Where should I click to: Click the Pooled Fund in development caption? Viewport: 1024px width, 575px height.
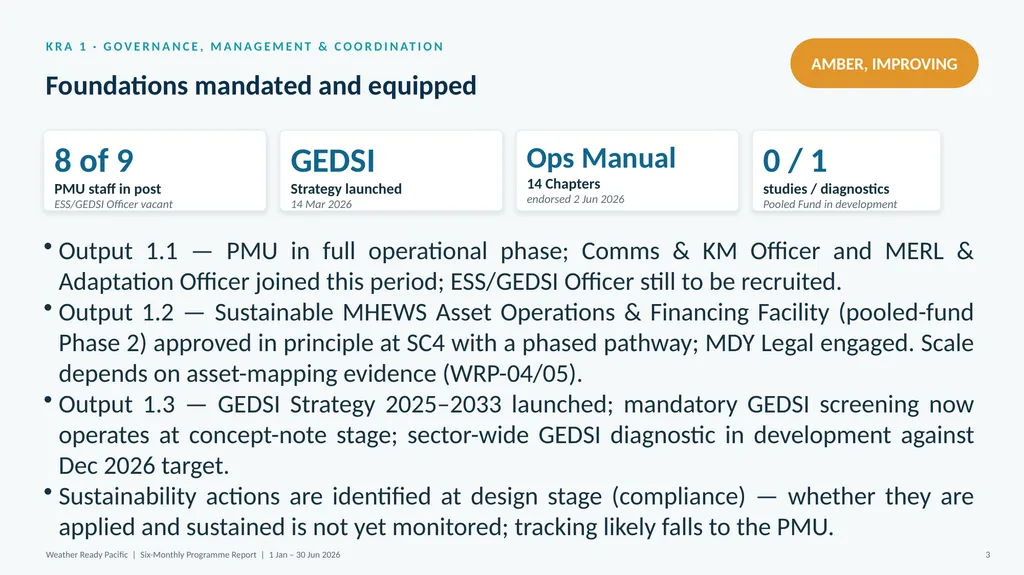(829, 204)
